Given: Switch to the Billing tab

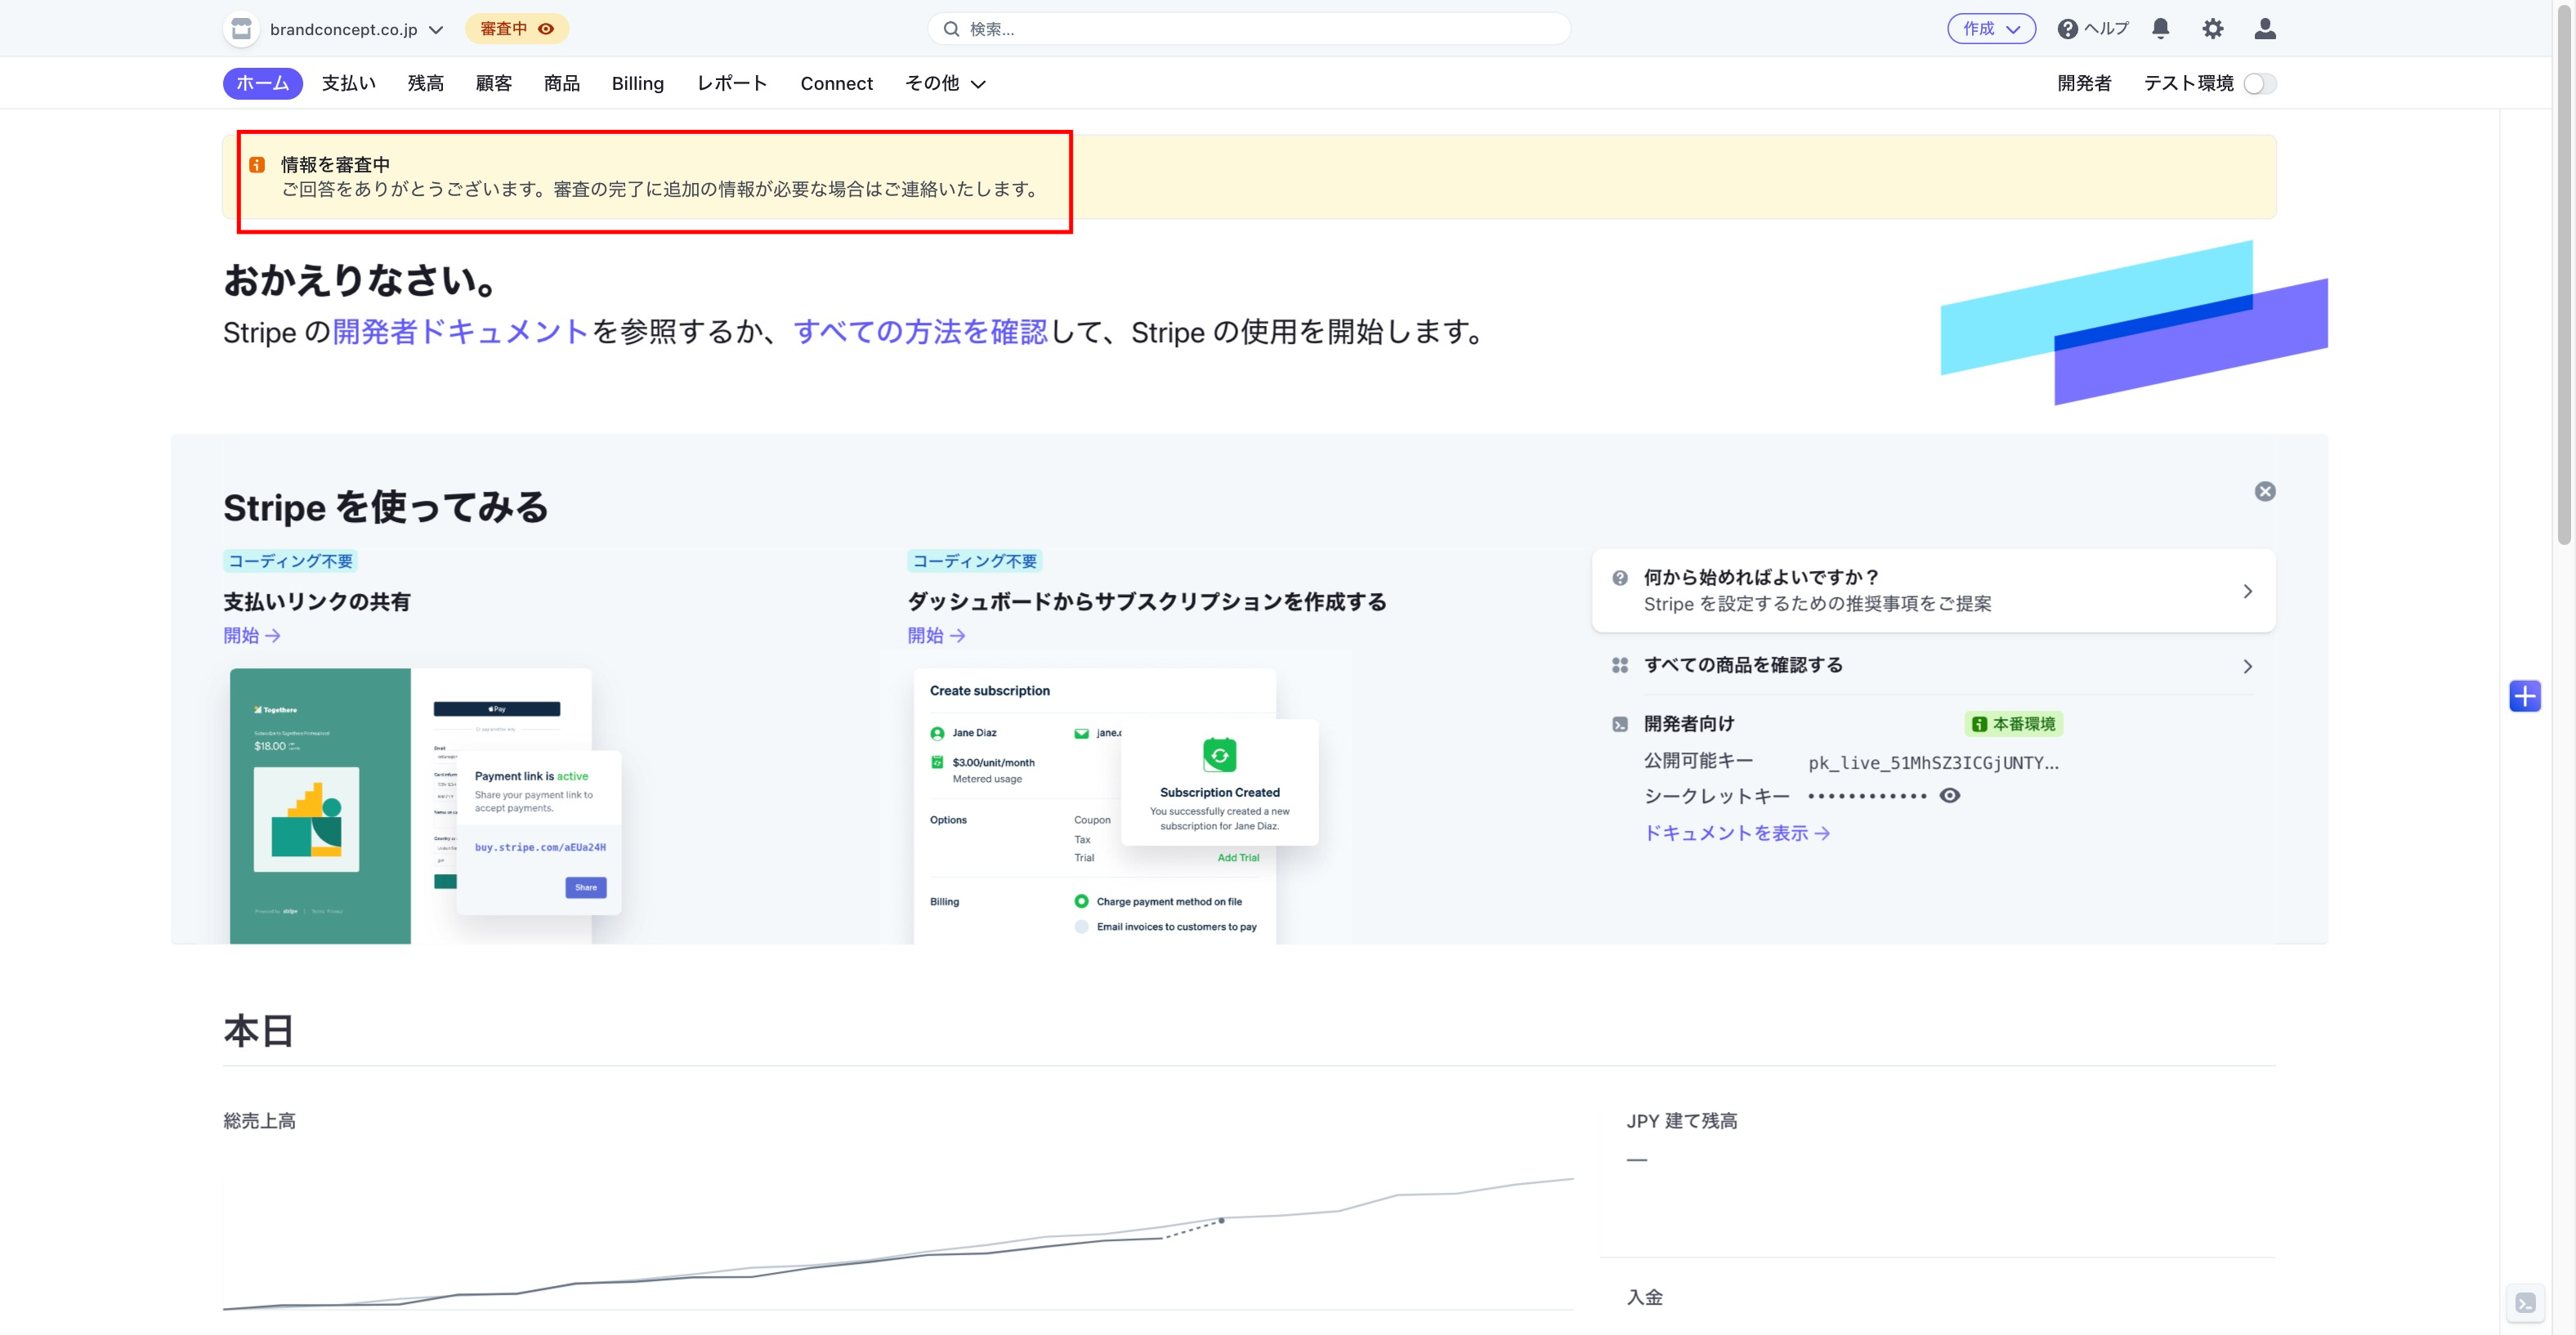Looking at the screenshot, I should 637,84.
